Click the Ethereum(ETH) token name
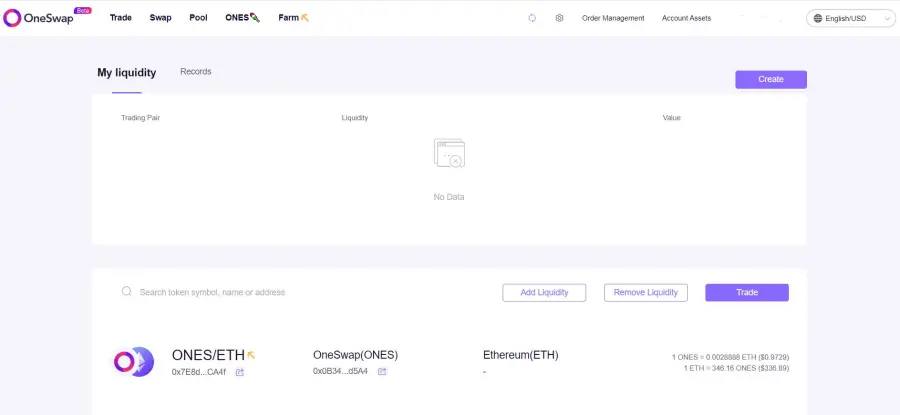 pyautogui.click(x=521, y=355)
